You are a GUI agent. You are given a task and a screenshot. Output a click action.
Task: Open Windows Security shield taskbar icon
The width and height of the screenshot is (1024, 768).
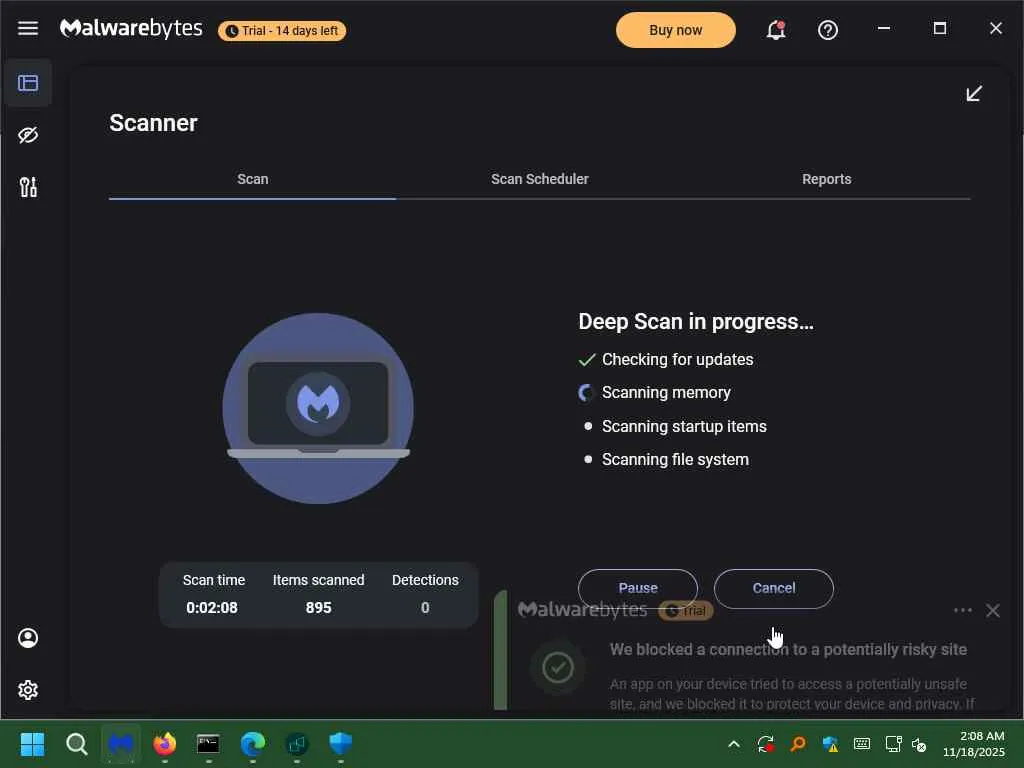point(341,744)
